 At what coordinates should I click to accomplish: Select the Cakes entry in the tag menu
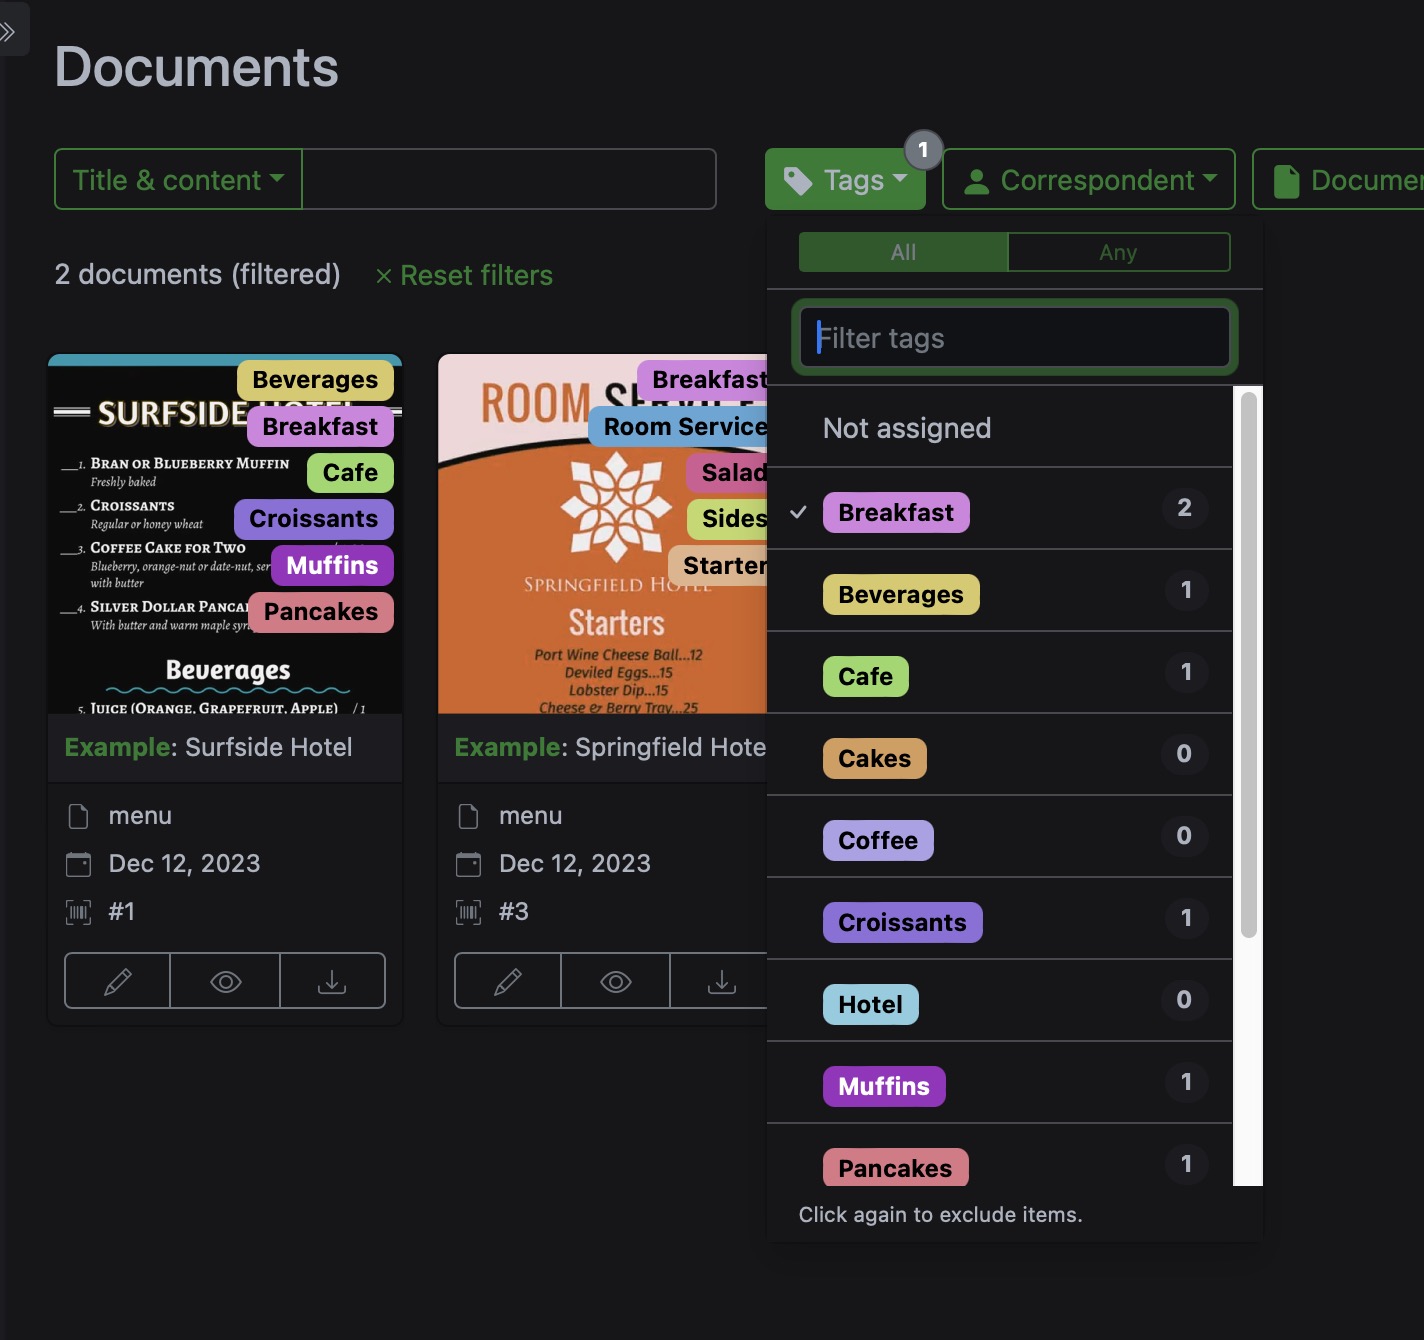[x=874, y=758]
